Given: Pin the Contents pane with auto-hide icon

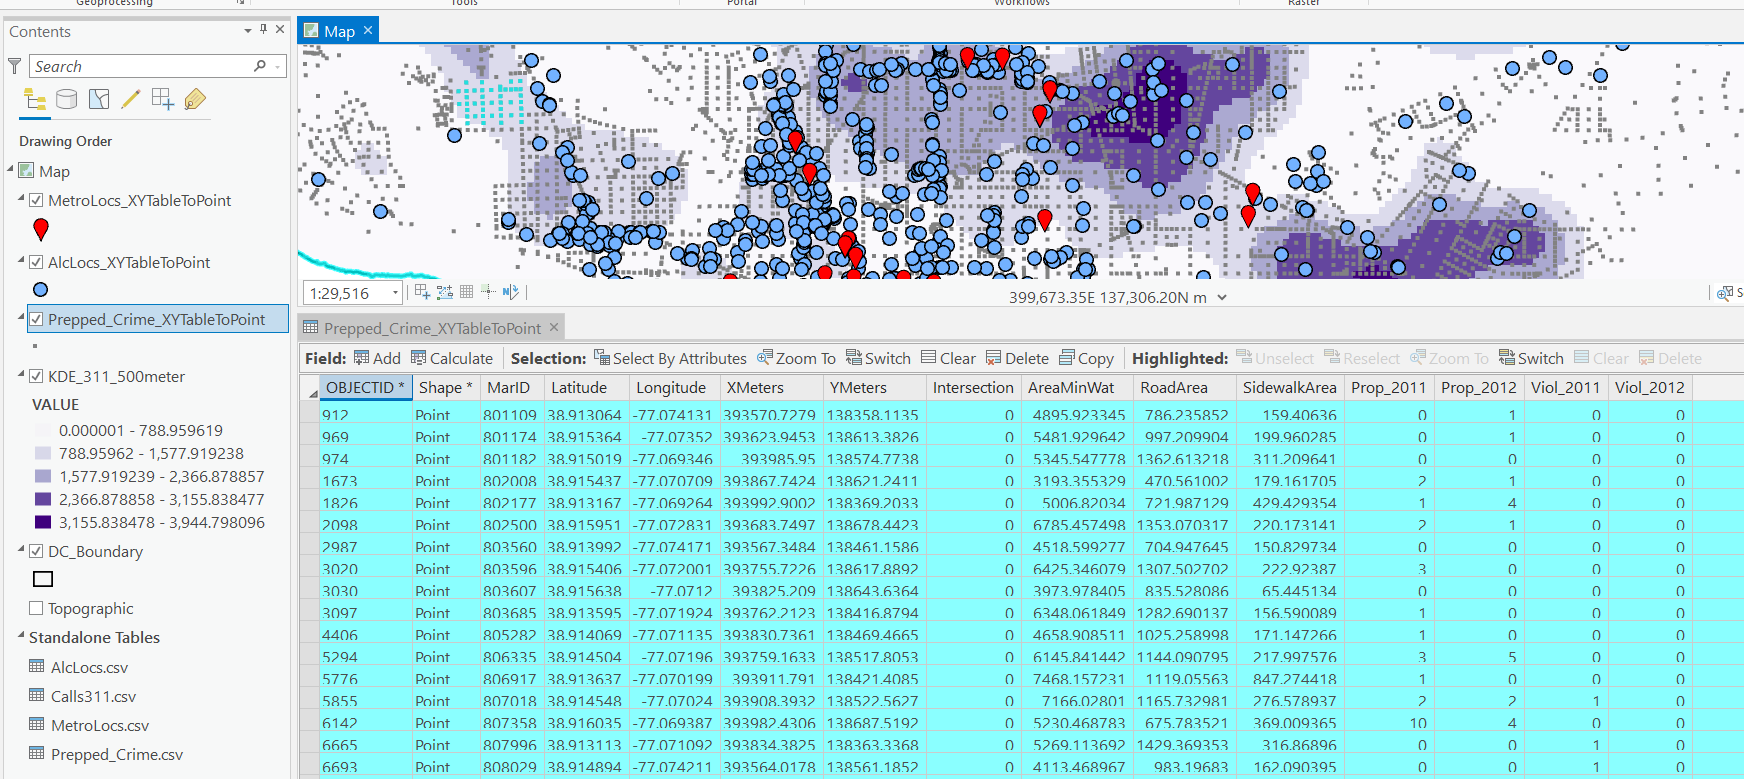Looking at the screenshot, I should coord(263,30).
